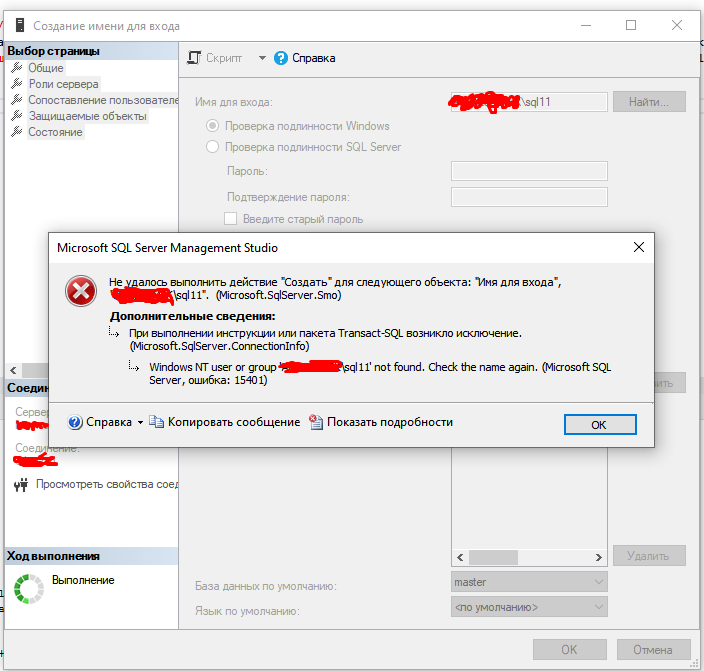704x671 pixels.
Task: Click wrench icon beside Роли сервера
Action: [17, 84]
